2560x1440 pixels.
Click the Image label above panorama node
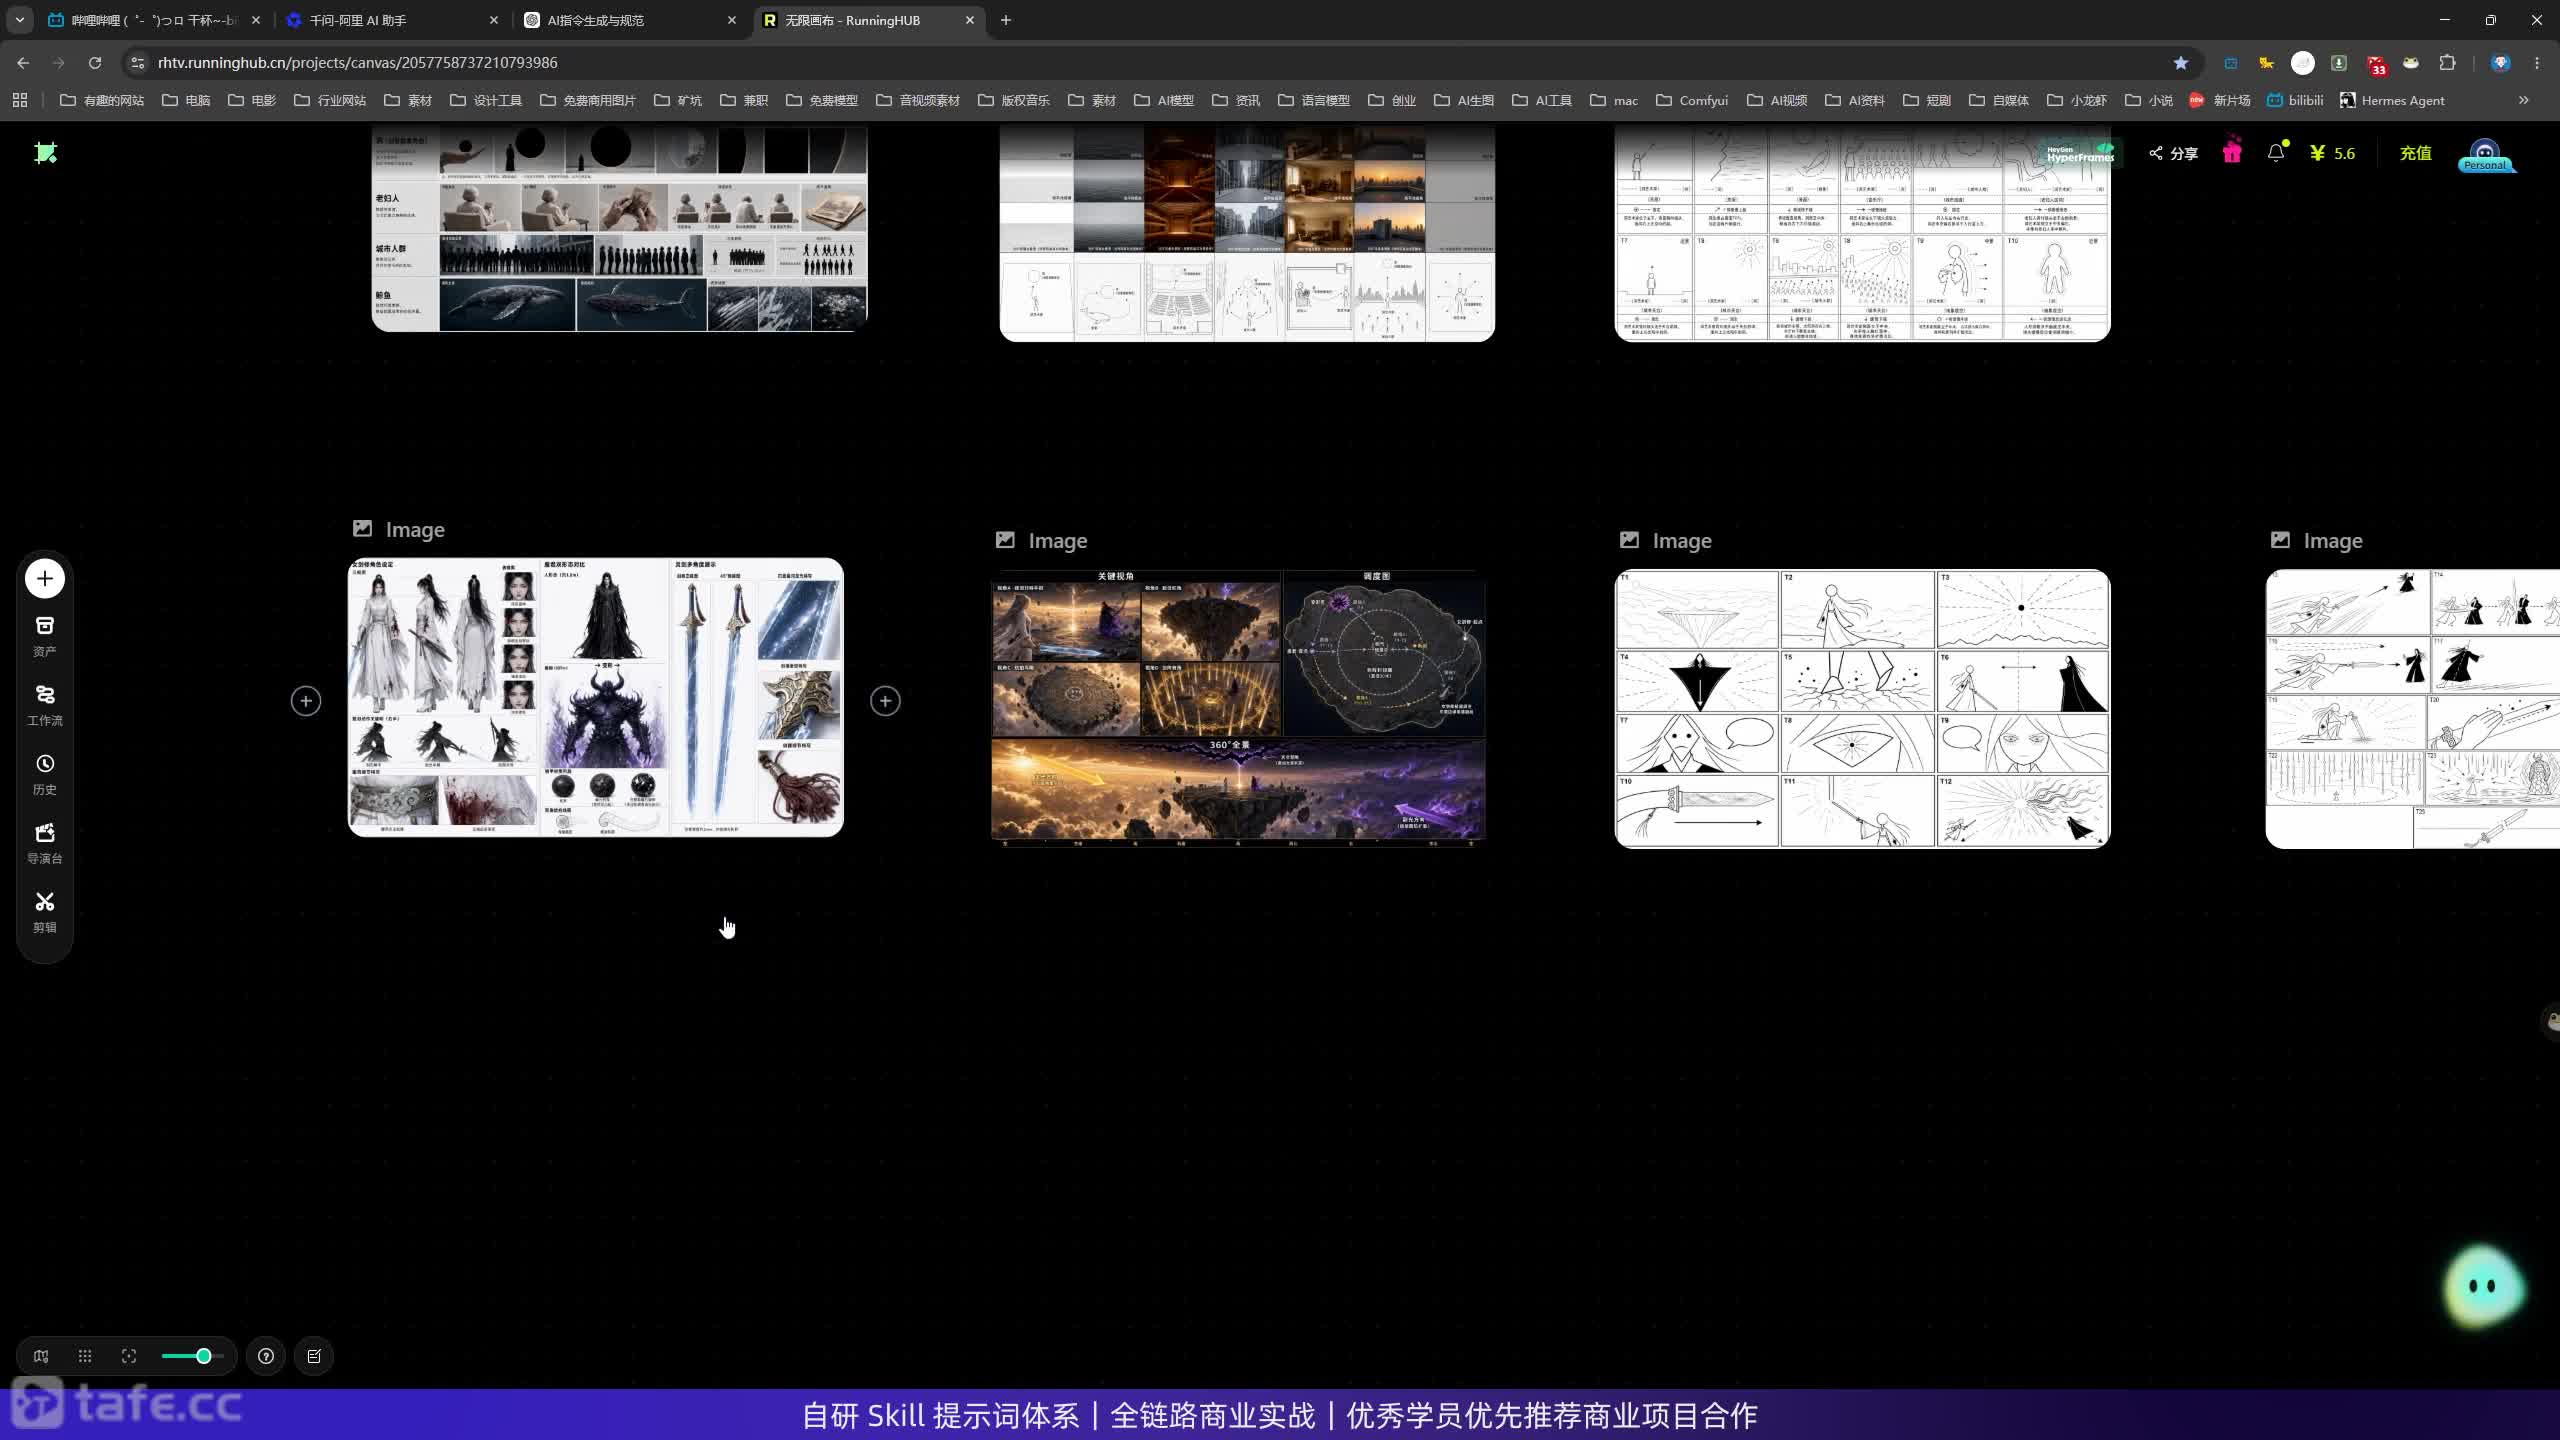click(1057, 541)
